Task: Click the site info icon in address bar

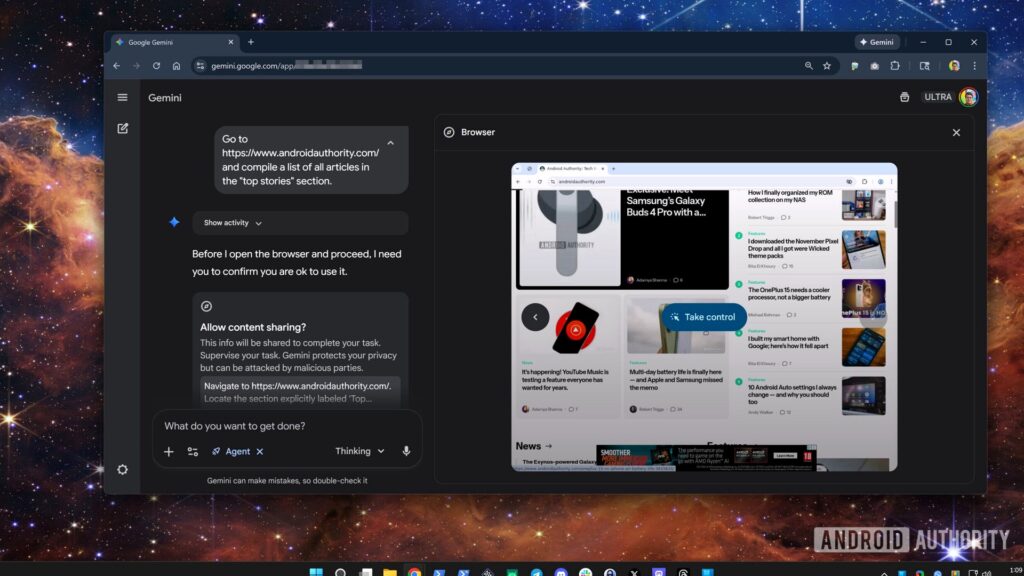Action: 200,66
